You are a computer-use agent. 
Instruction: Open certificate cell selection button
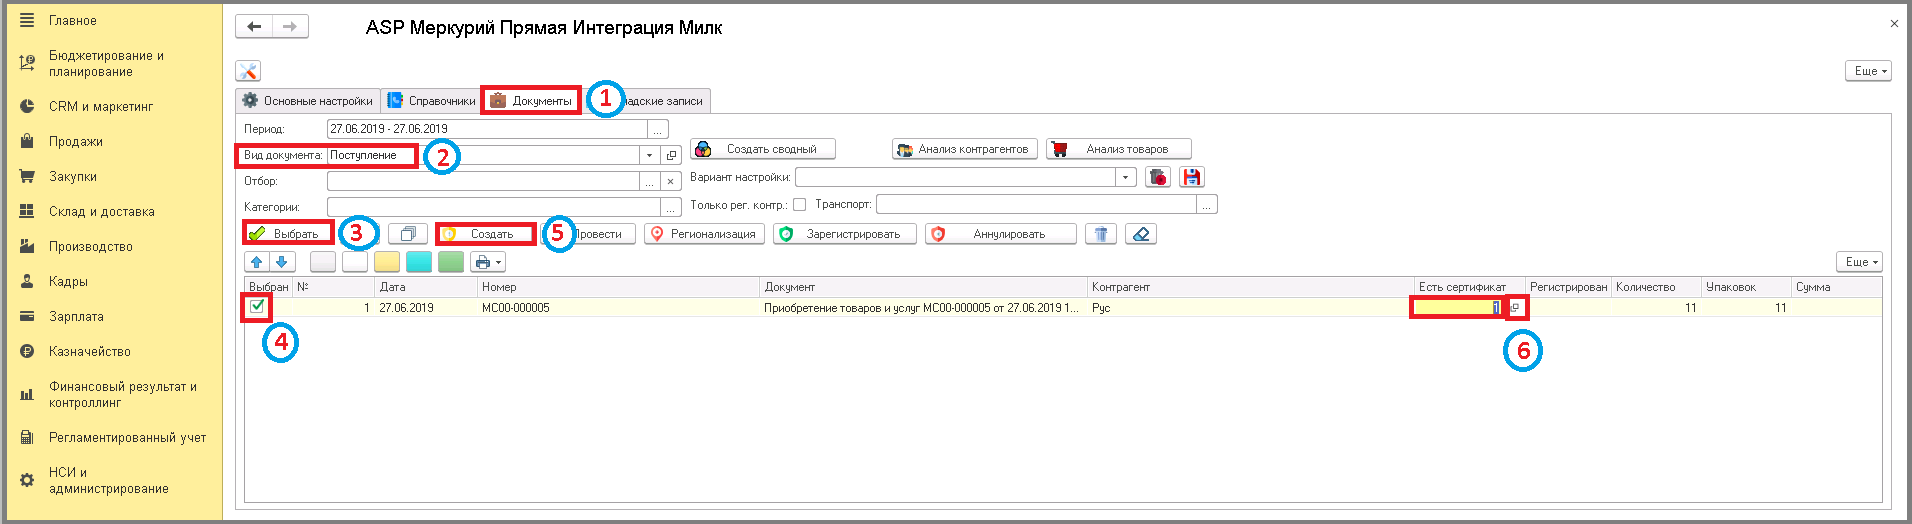[1516, 308]
